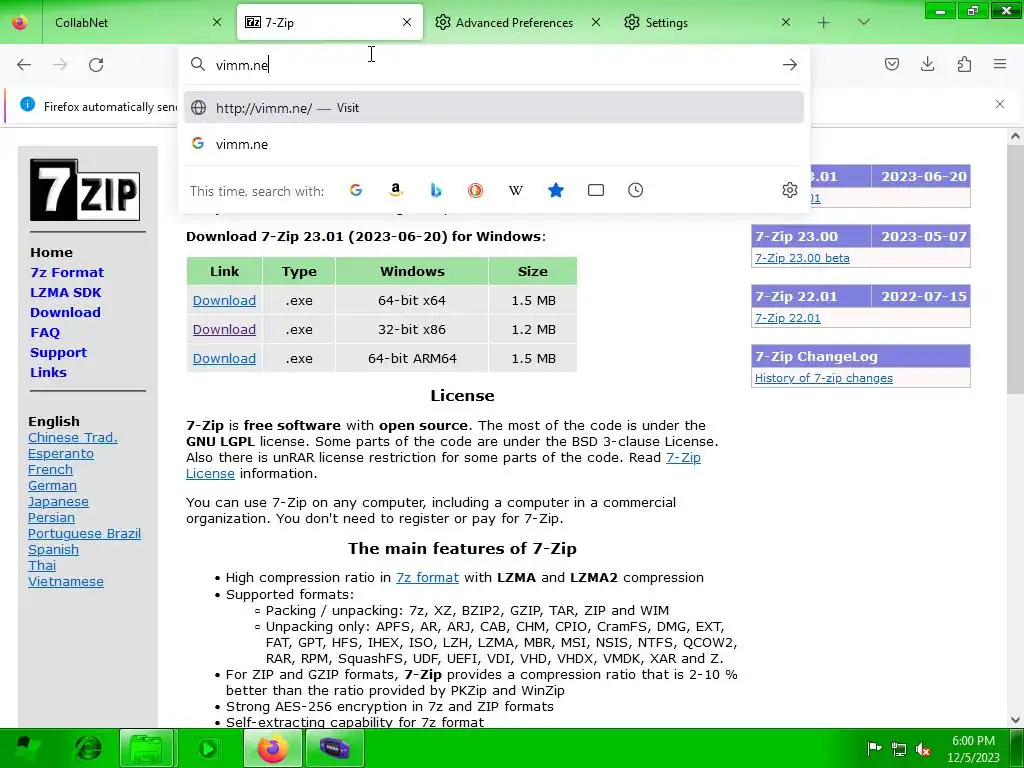
Task: Search this time with Google icon
Action: click(356, 190)
